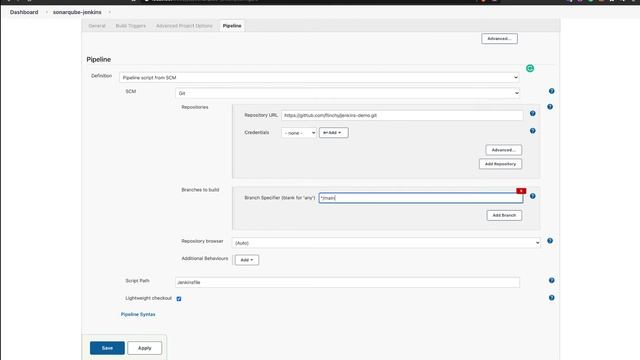Open the Pipeline Syntax link
This screenshot has height=360, width=640.
pos(138,314)
